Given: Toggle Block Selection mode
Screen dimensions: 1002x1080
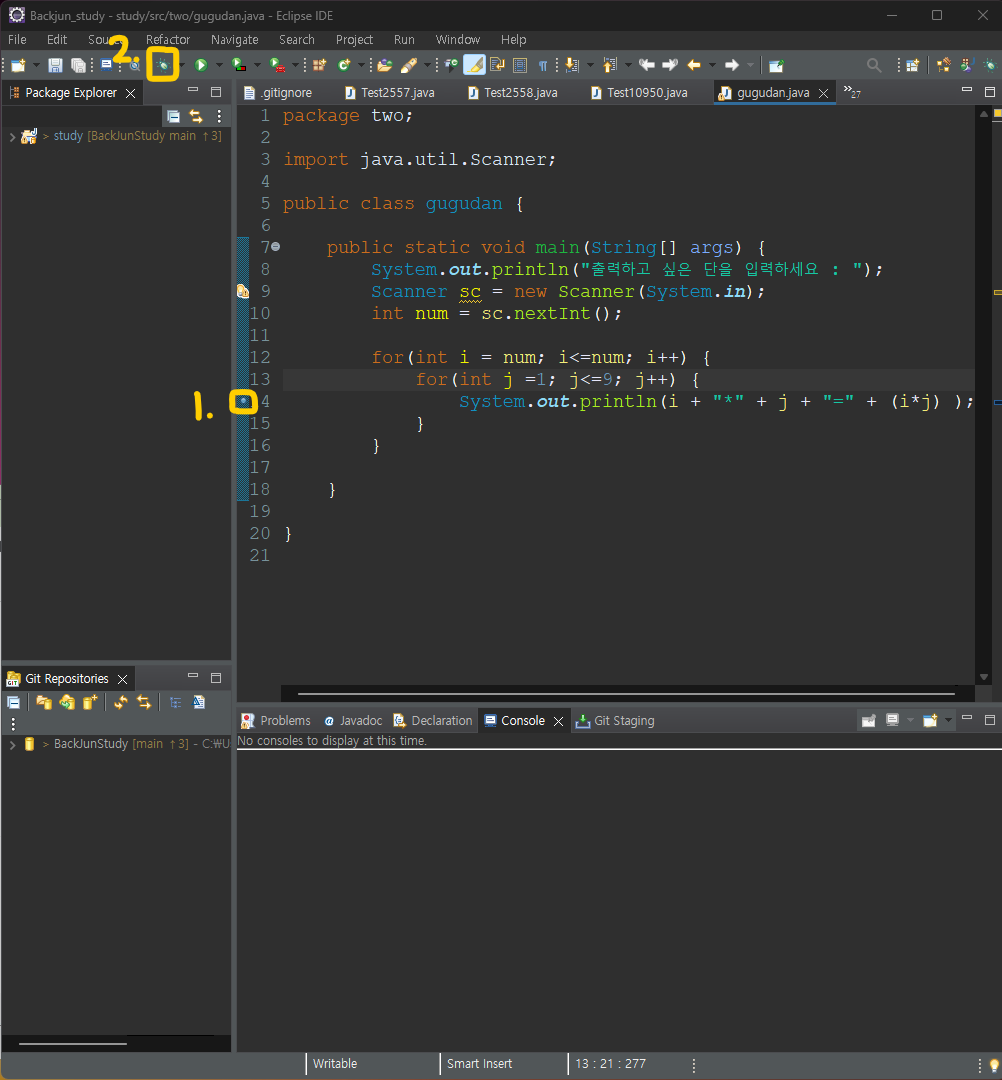Looking at the screenshot, I should point(521,65).
